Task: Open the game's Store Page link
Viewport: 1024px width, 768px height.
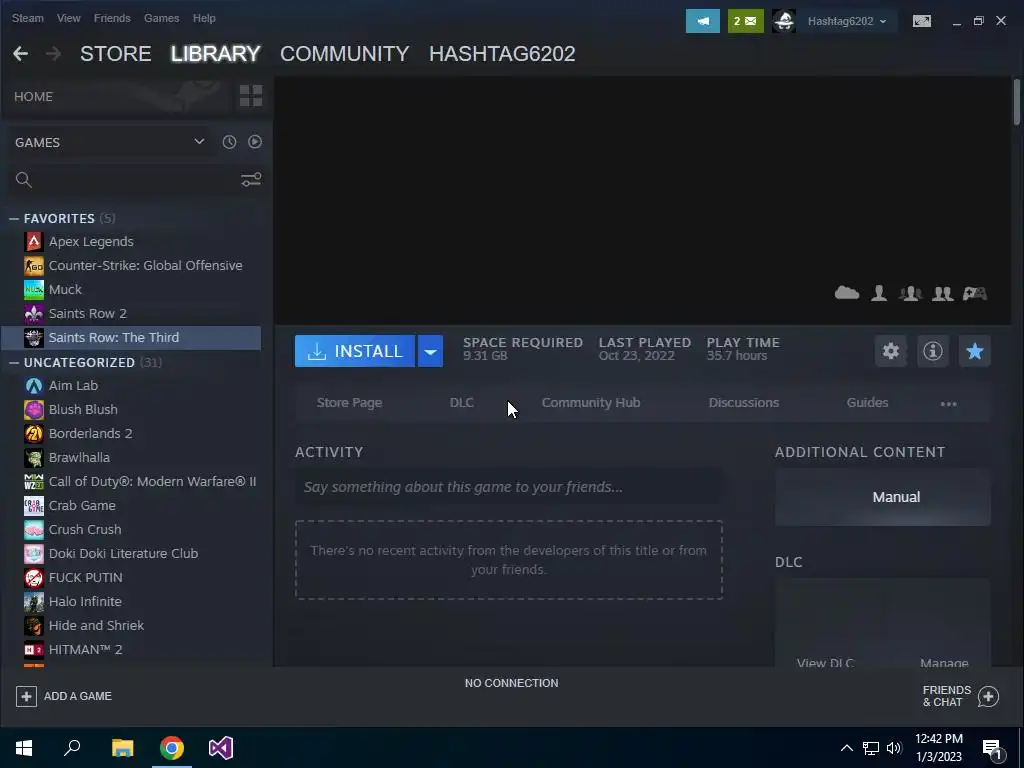Action: pos(349,403)
